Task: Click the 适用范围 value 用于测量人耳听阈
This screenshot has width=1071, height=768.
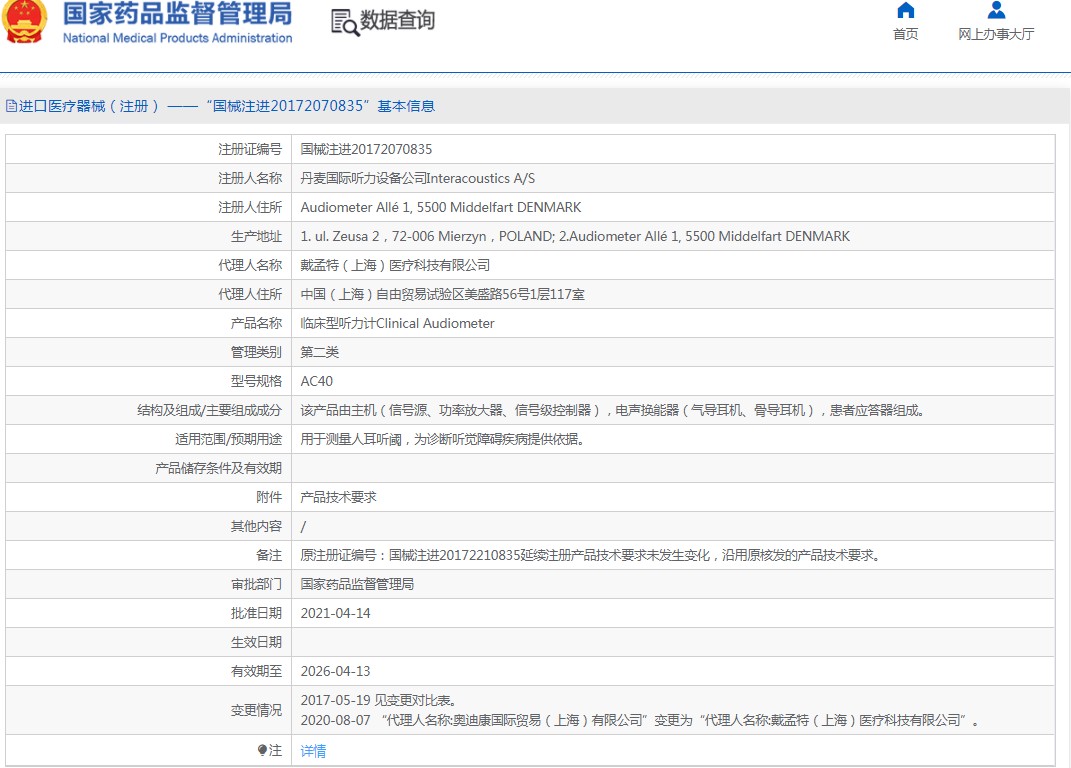Action: point(443,439)
